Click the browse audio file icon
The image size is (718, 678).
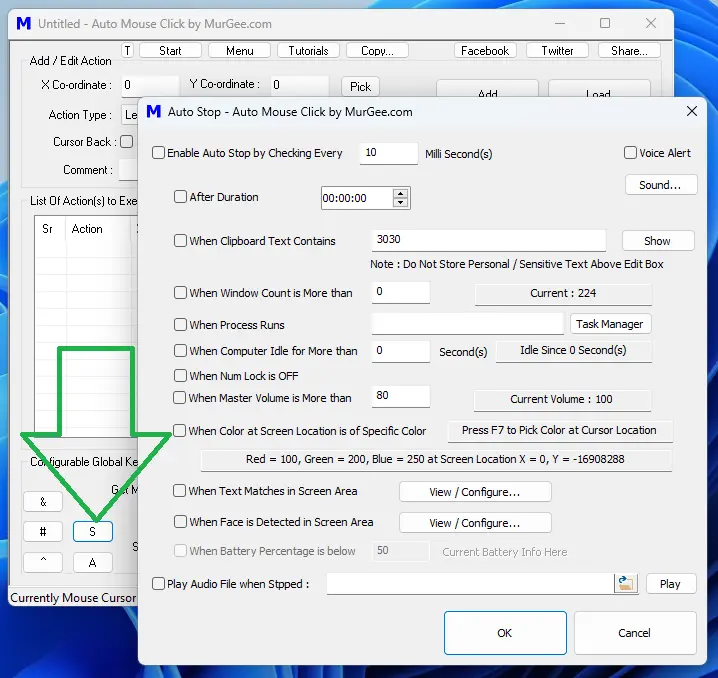click(626, 584)
